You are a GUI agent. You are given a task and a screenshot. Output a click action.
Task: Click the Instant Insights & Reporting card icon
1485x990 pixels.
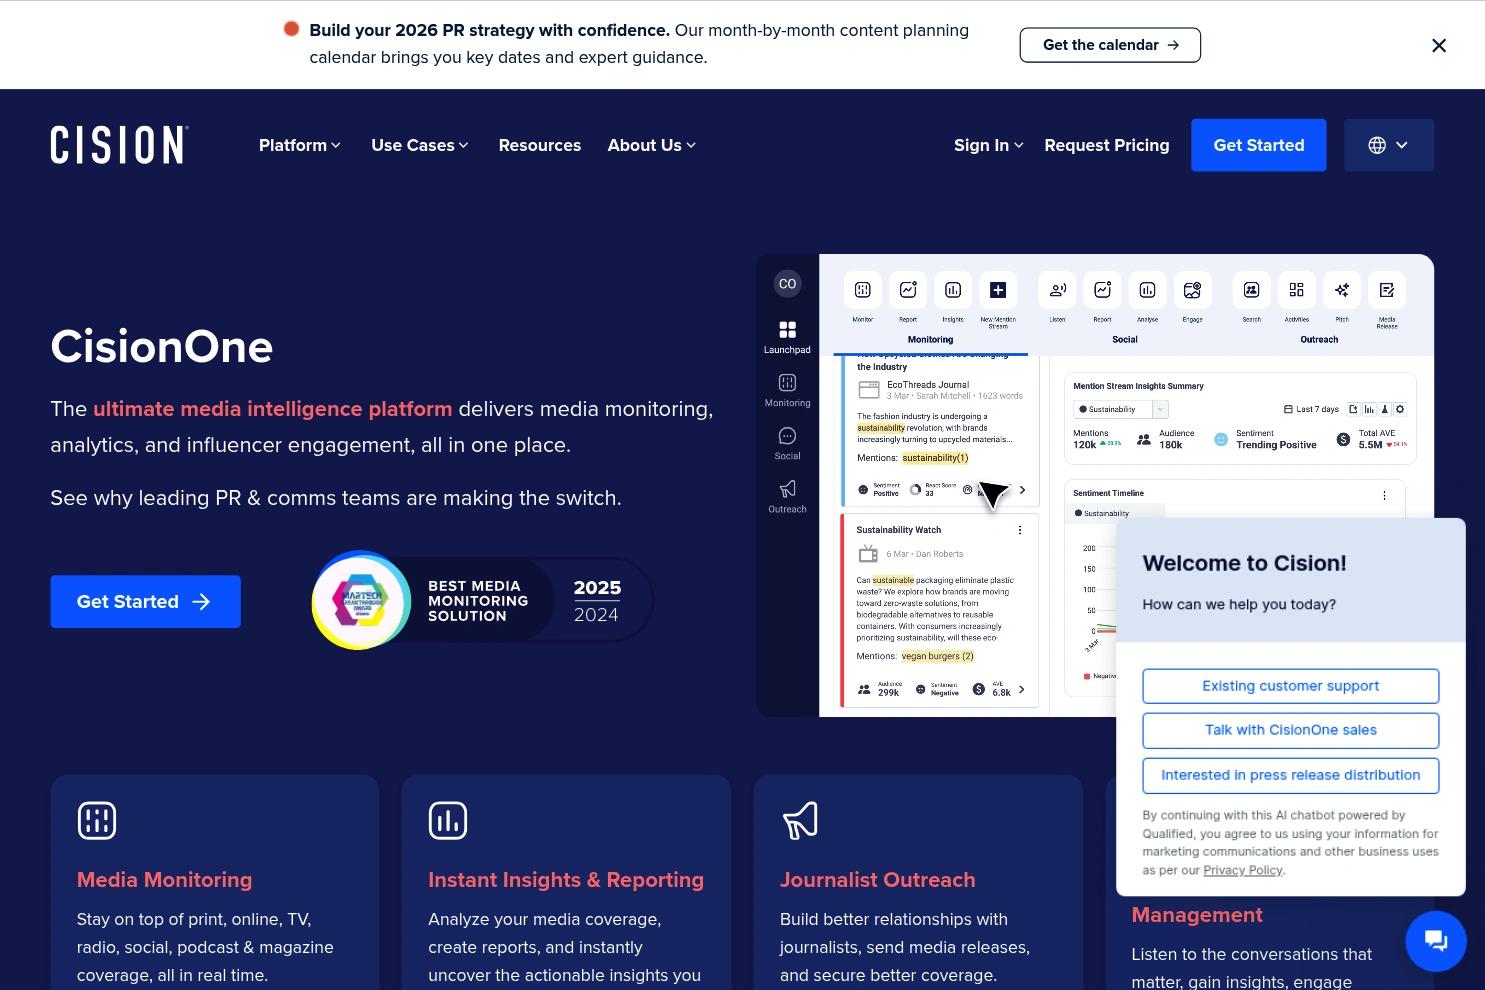tap(448, 821)
